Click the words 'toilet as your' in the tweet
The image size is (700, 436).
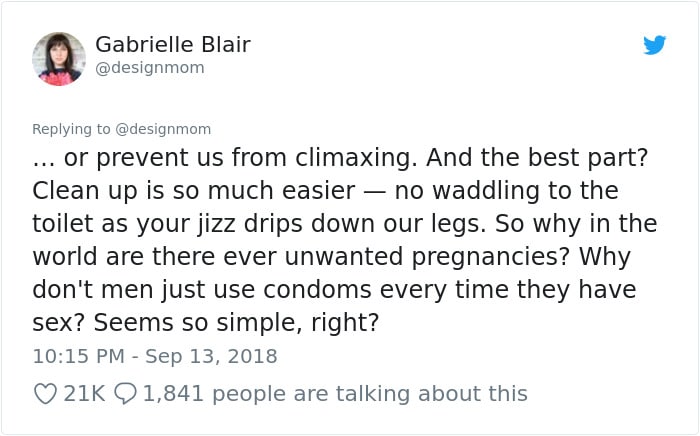pyautogui.click(x=112, y=224)
